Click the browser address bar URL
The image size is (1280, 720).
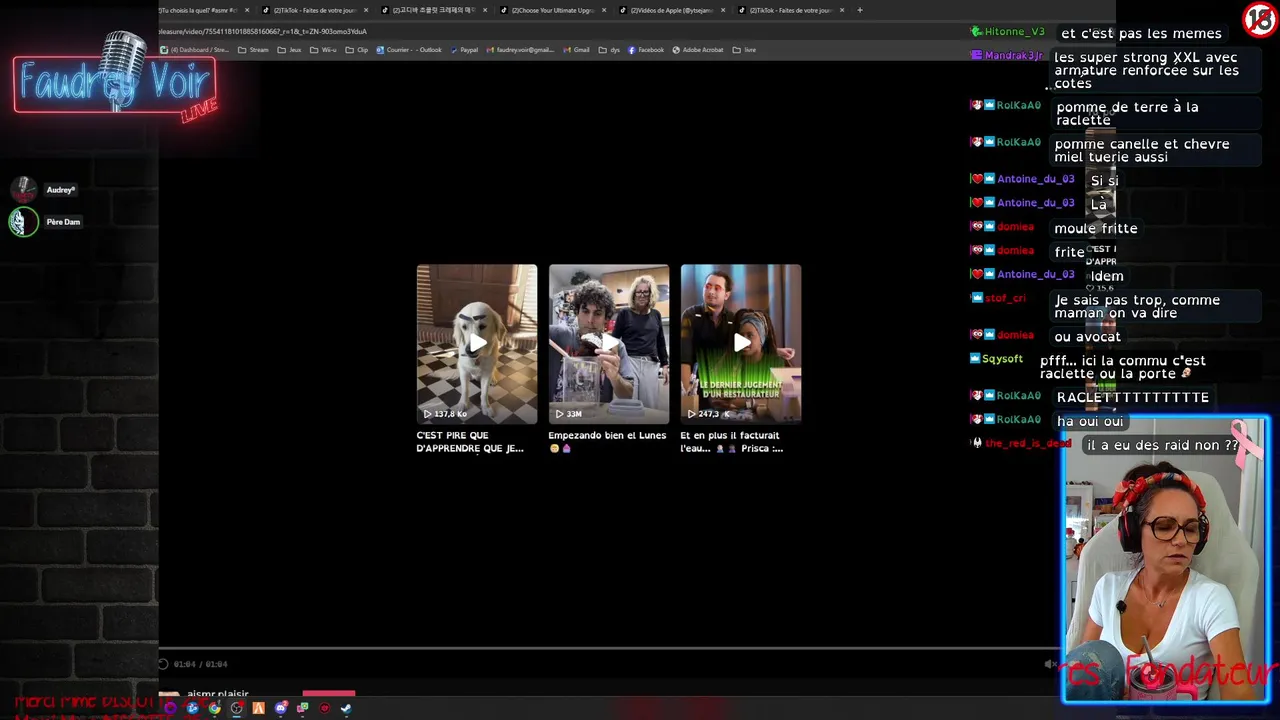(263, 31)
